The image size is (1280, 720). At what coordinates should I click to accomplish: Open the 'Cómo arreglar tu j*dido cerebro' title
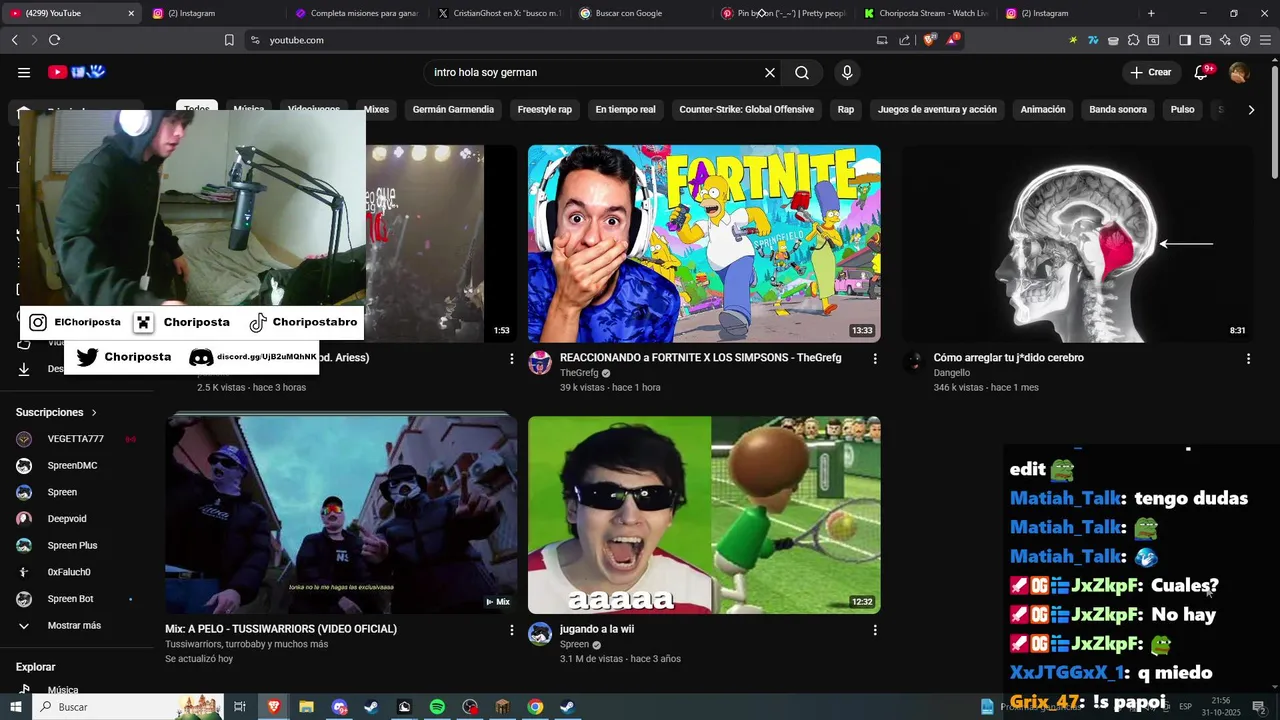click(x=1008, y=358)
